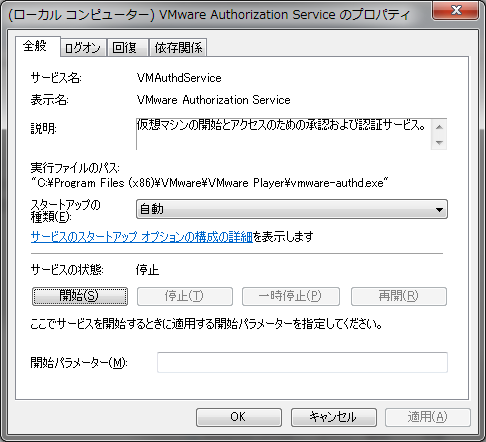Click the service status value 停止
Image resolution: width=486 pixels, height=442 pixels.
coord(147,270)
